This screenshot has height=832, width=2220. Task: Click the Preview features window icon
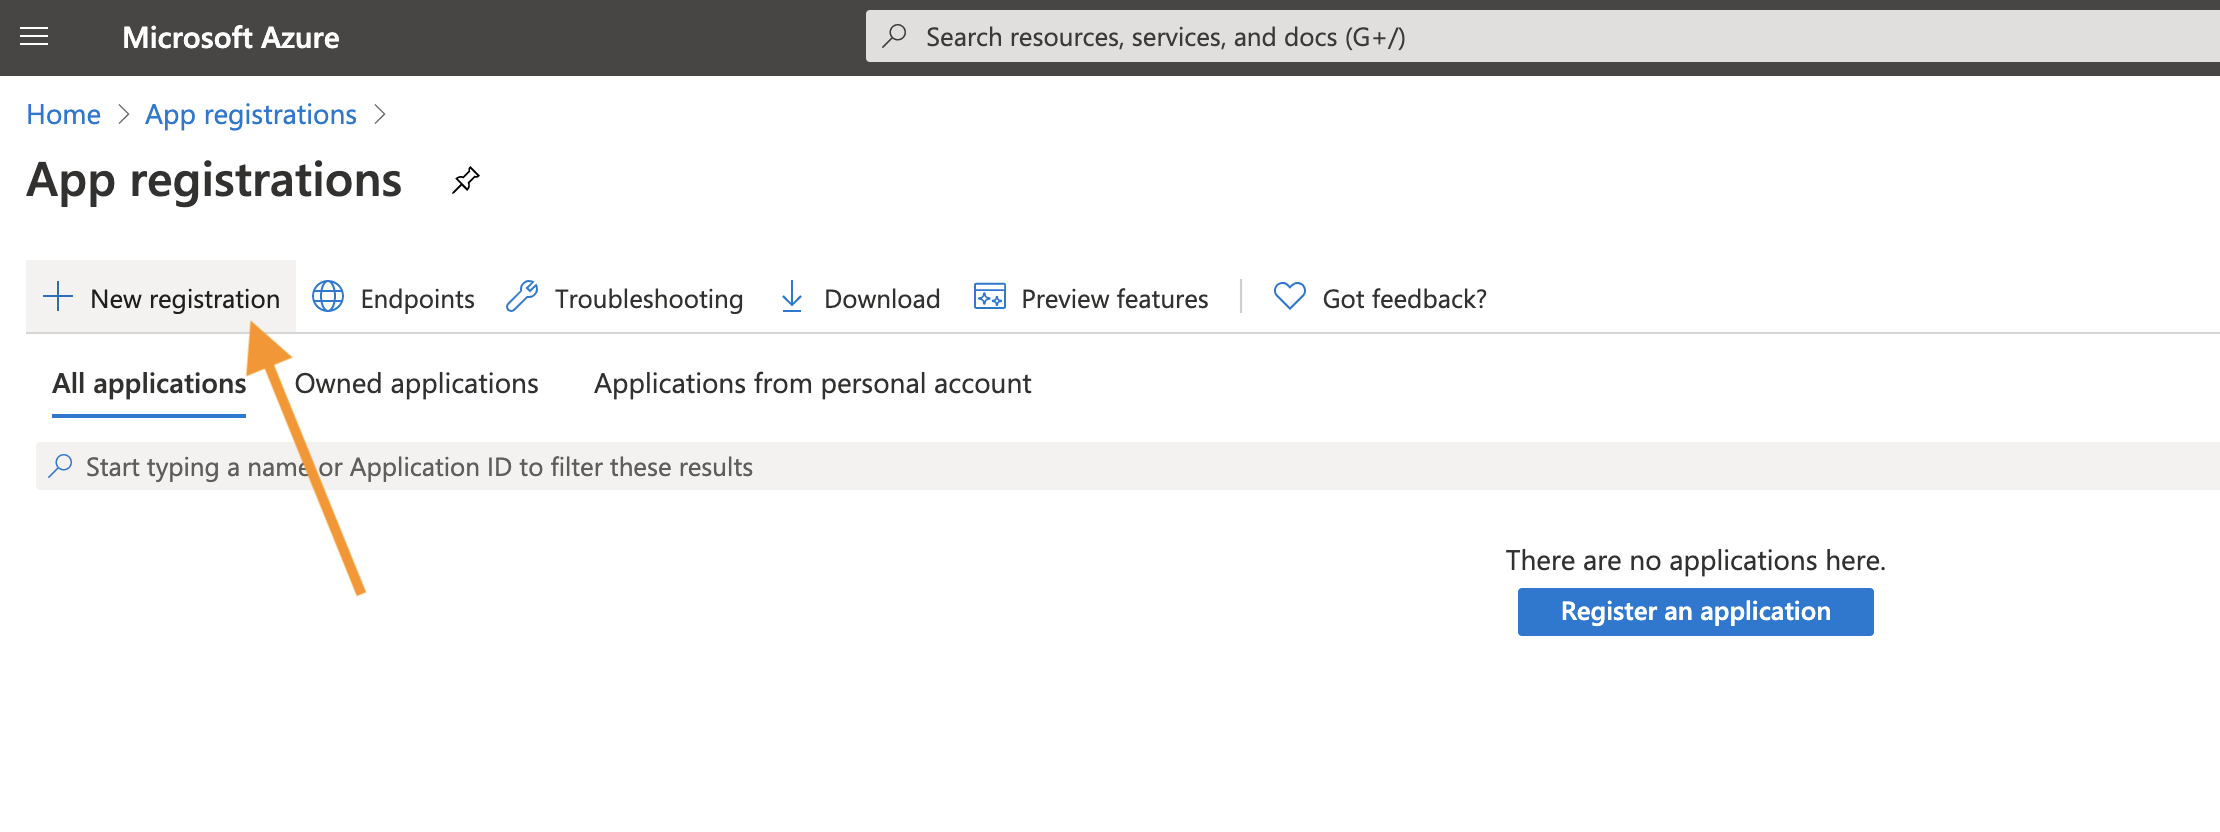[x=990, y=297]
